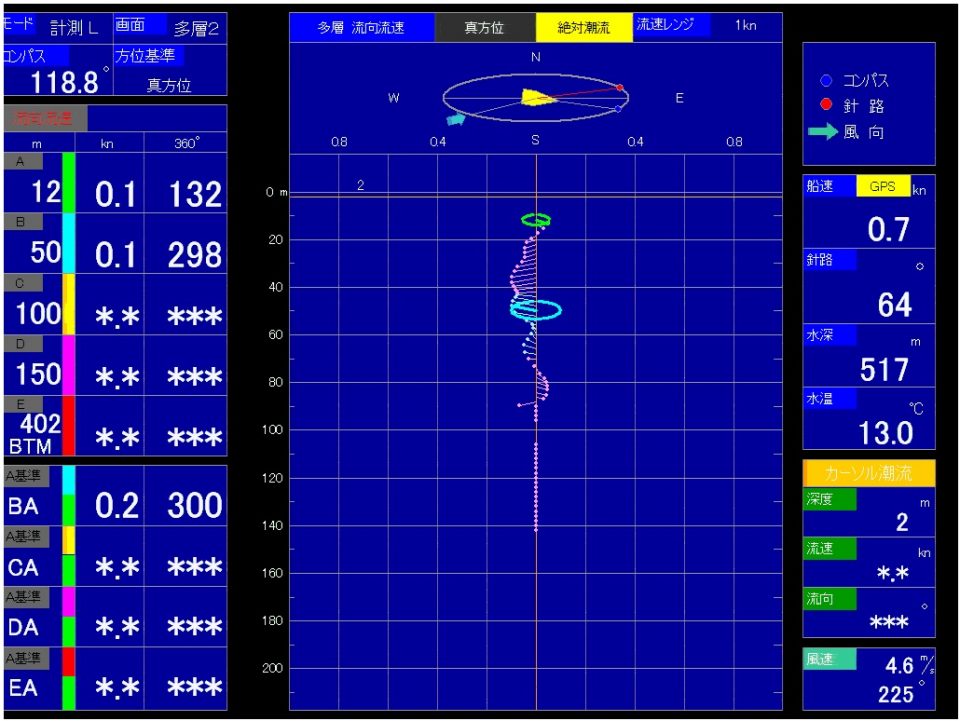Click the water temperature value 13.0
This screenshot has height=721, width=960.
pyautogui.click(x=886, y=433)
